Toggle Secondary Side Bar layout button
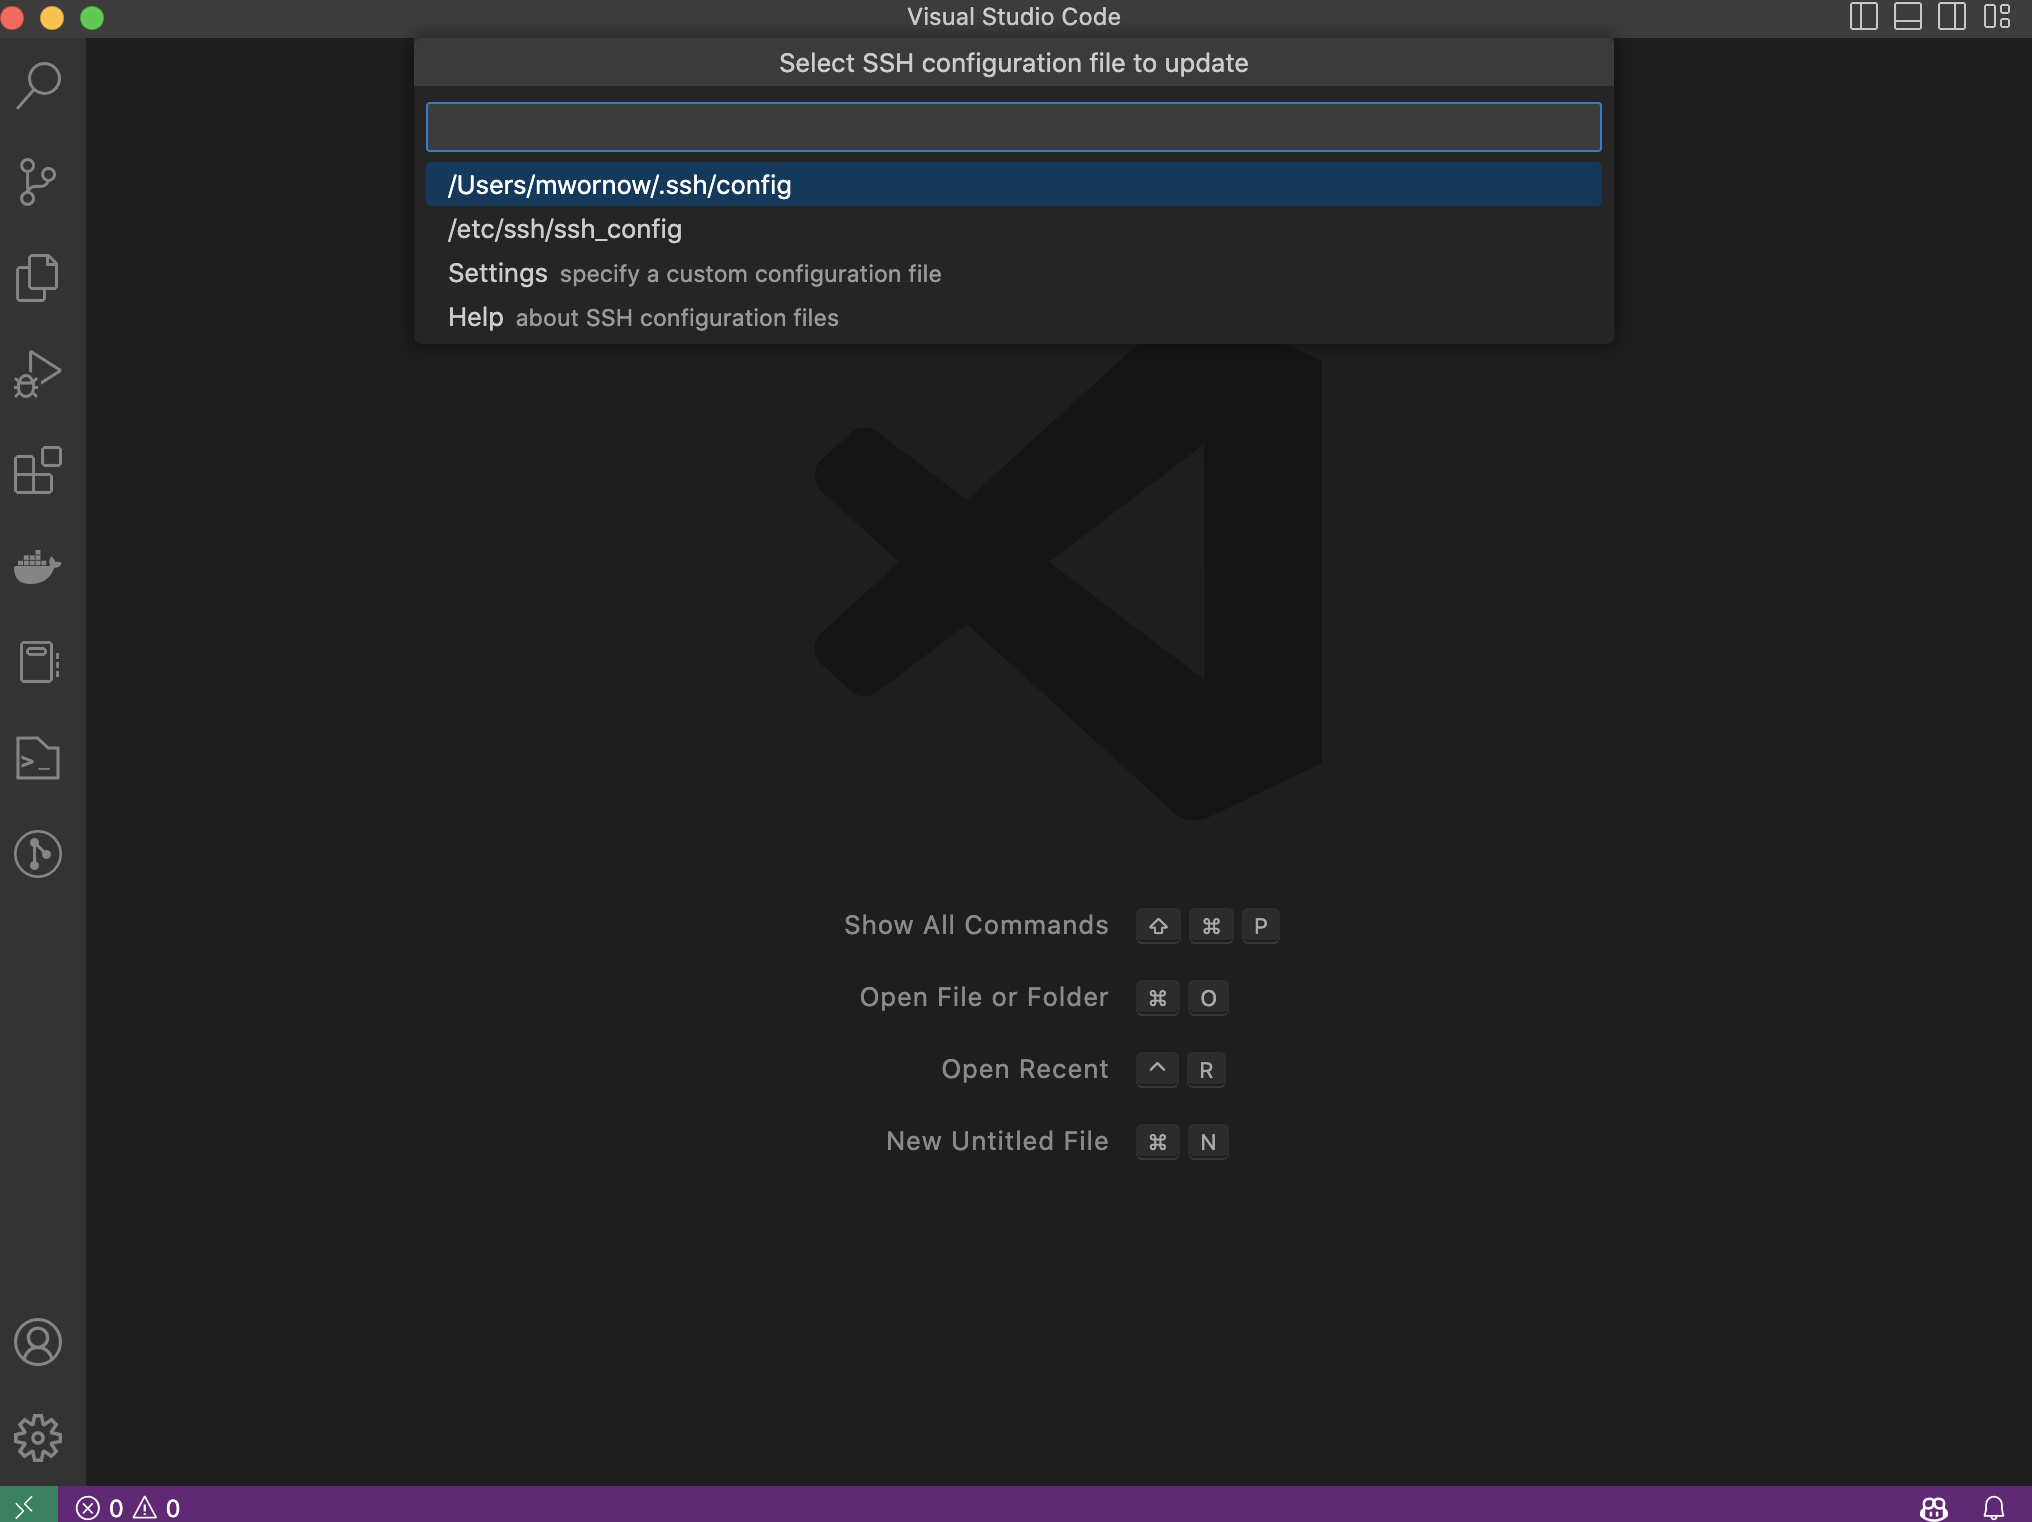The image size is (2032, 1522). click(1952, 17)
